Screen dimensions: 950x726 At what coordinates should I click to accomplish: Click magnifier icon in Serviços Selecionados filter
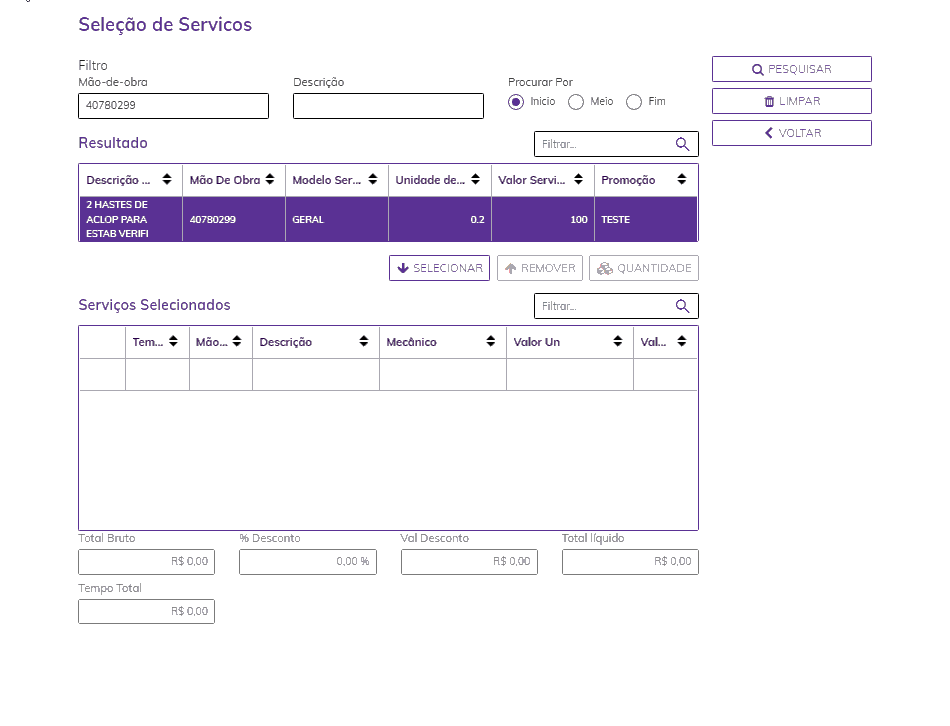682,306
